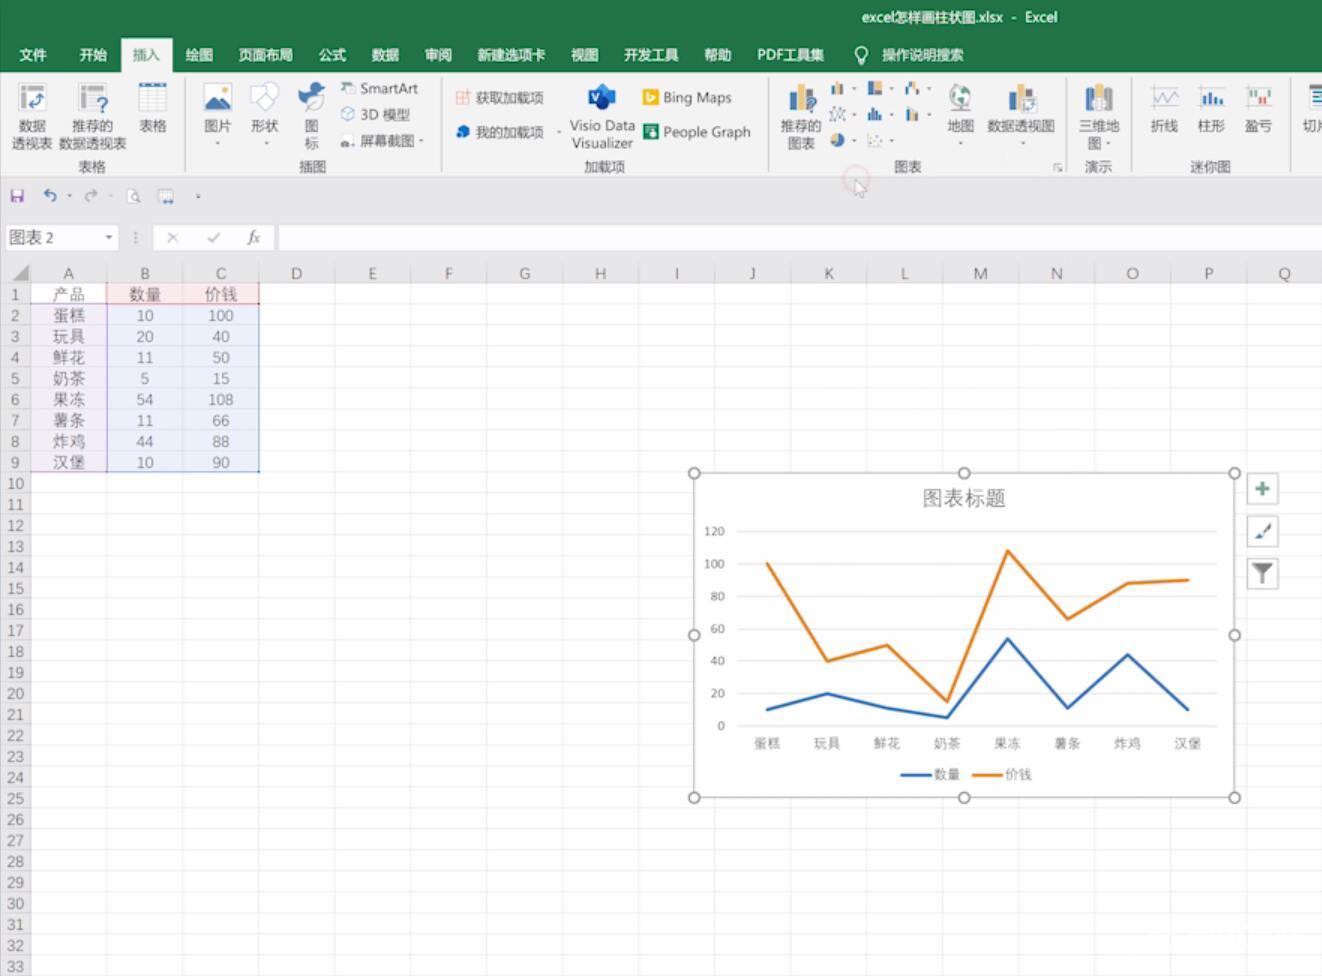The height and width of the screenshot is (976, 1322).
Task: Open Get Add-ins (获取加载项)
Action: point(499,97)
